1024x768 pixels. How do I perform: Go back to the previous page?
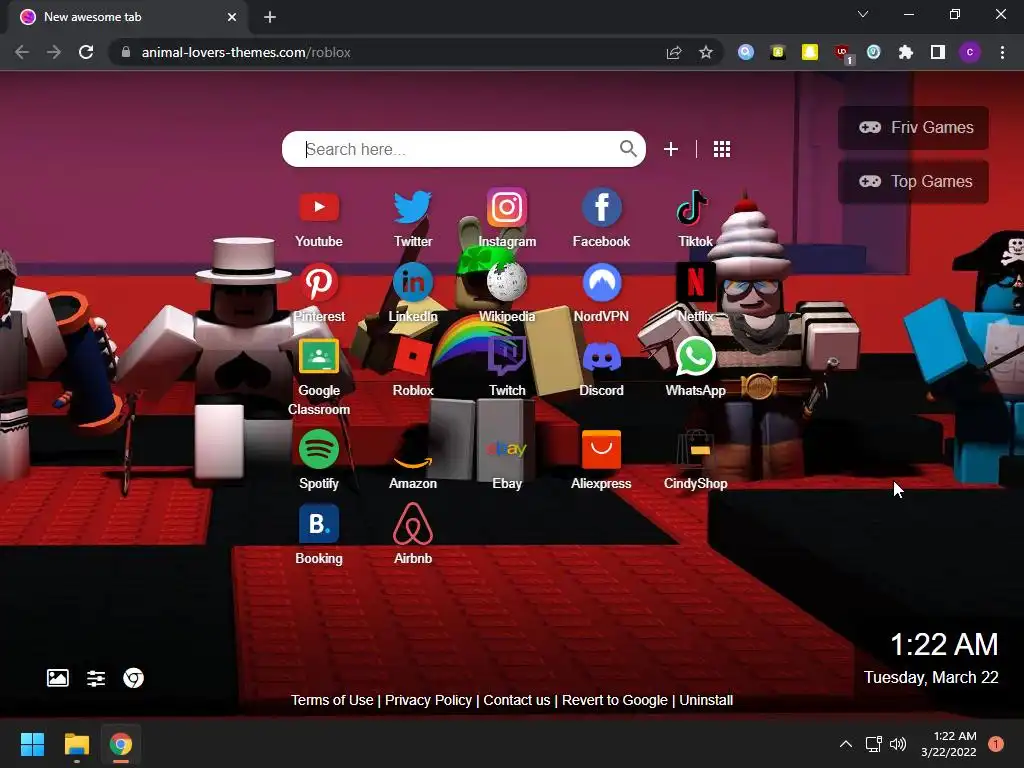22,52
